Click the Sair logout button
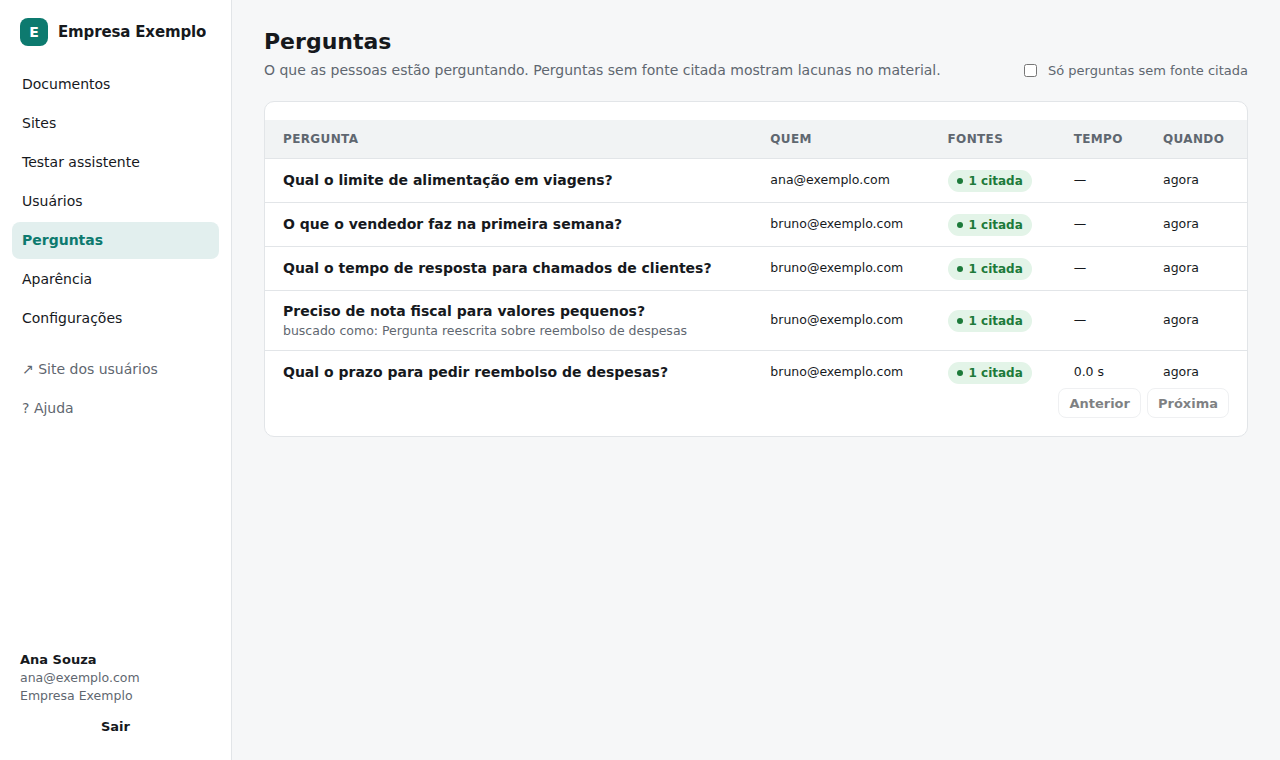Viewport: 1280px width, 760px height. 115,726
